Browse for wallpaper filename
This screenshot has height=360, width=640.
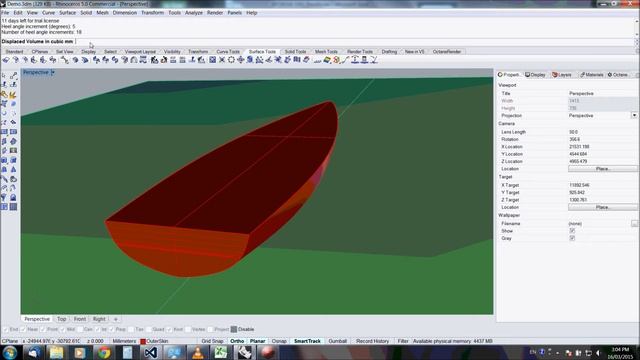[x=634, y=223]
